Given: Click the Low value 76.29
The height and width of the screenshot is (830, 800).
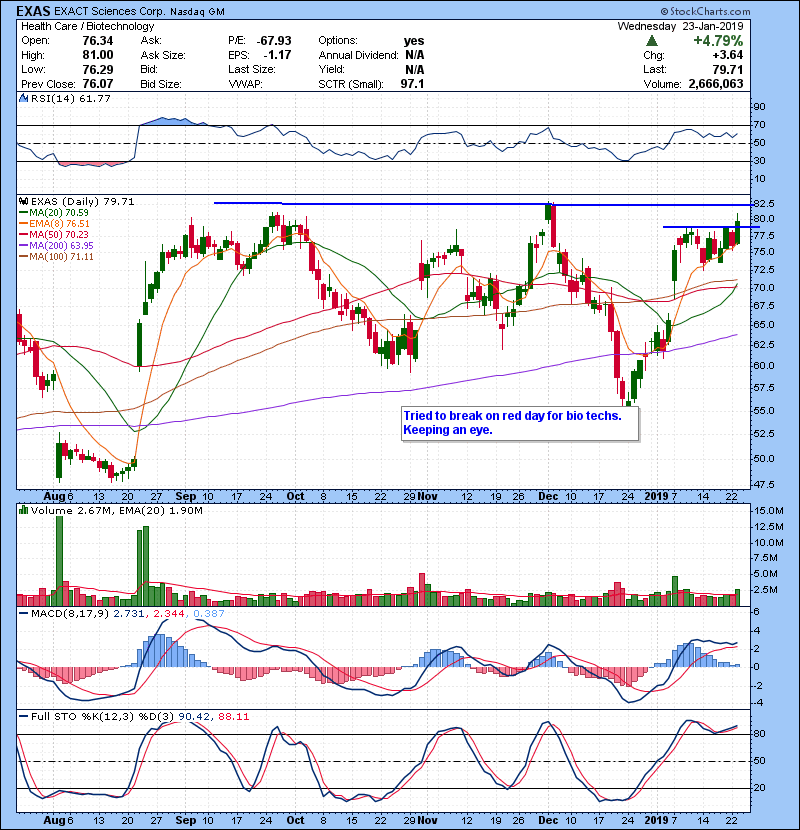Looking at the screenshot, I should [97, 69].
